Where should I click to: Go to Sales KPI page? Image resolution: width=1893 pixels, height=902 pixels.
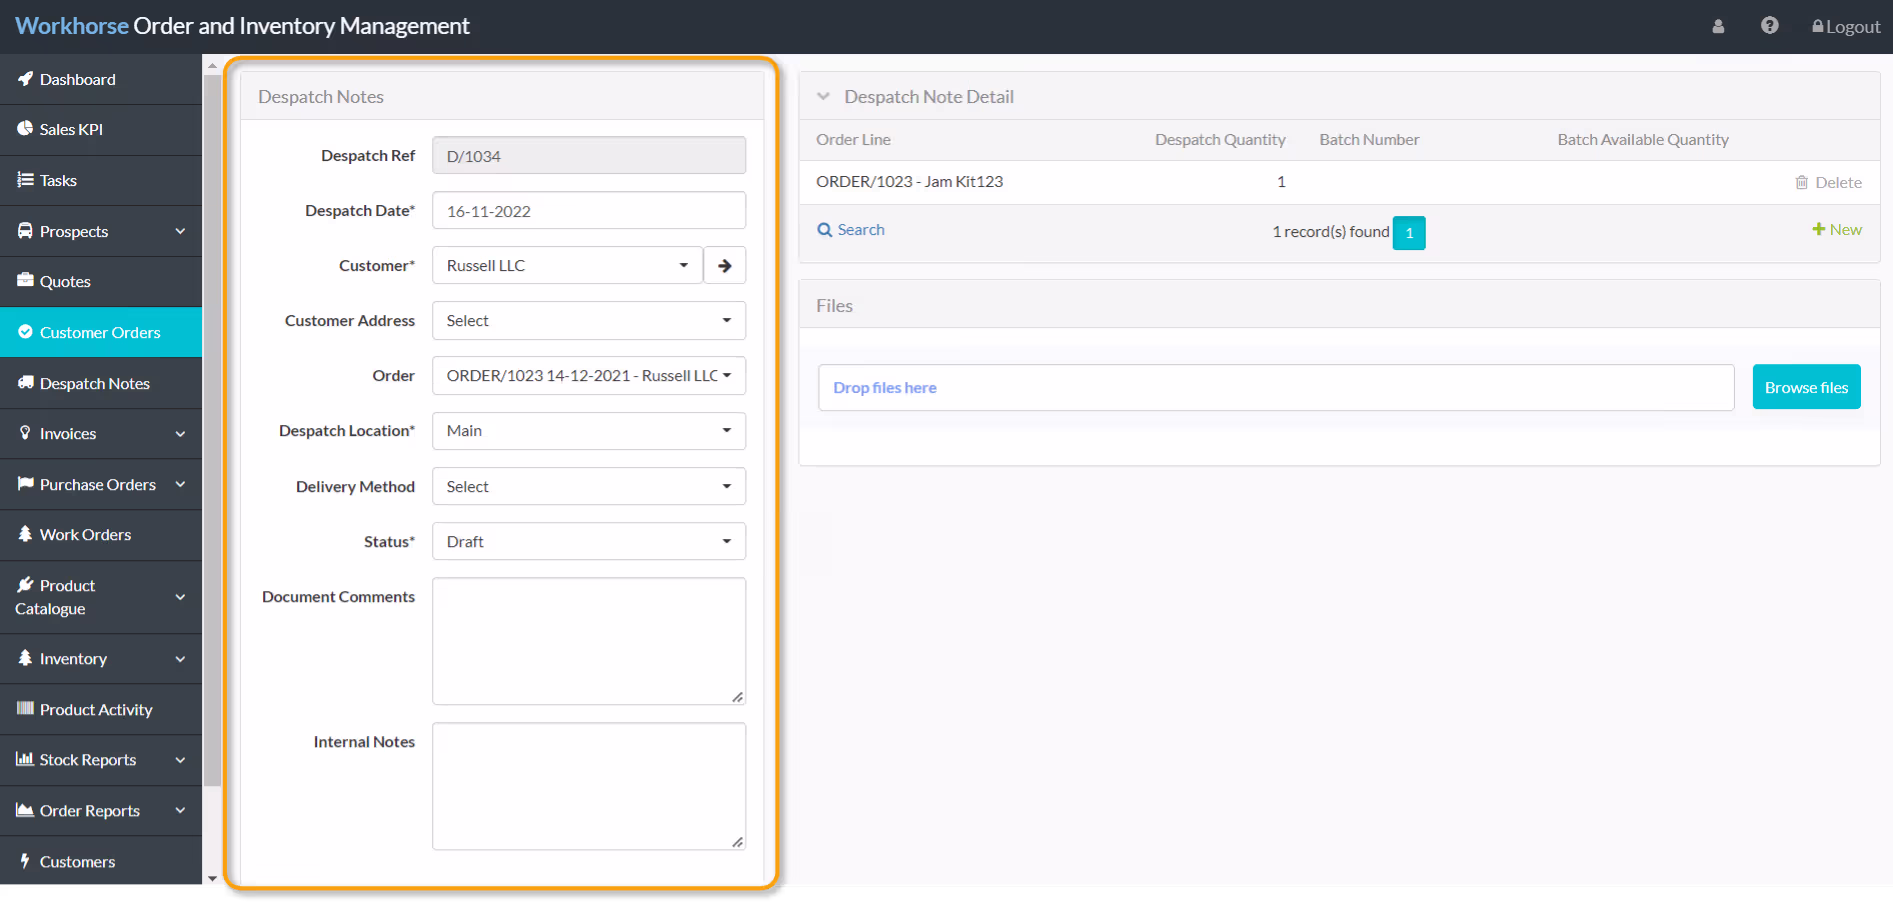coord(101,129)
